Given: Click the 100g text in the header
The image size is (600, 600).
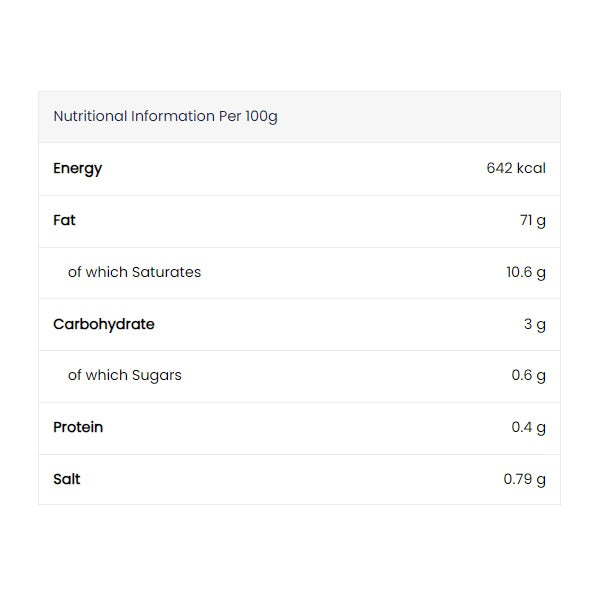Looking at the screenshot, I should tap(261, 116).
